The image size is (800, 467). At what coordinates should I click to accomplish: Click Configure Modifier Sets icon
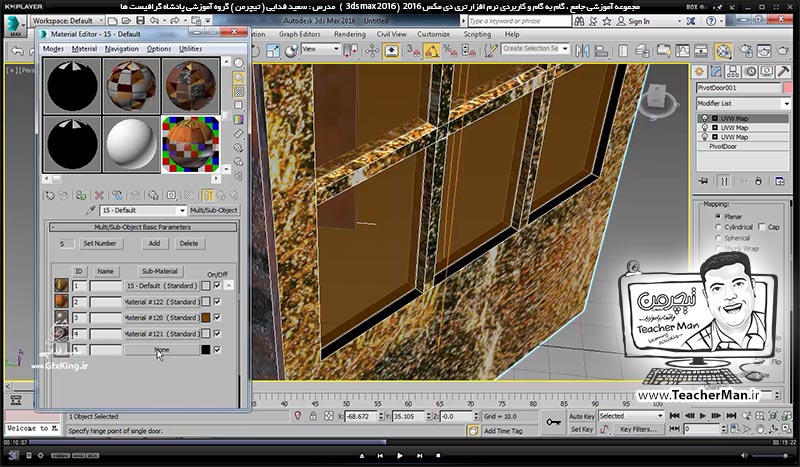click(x=780, y=181)
